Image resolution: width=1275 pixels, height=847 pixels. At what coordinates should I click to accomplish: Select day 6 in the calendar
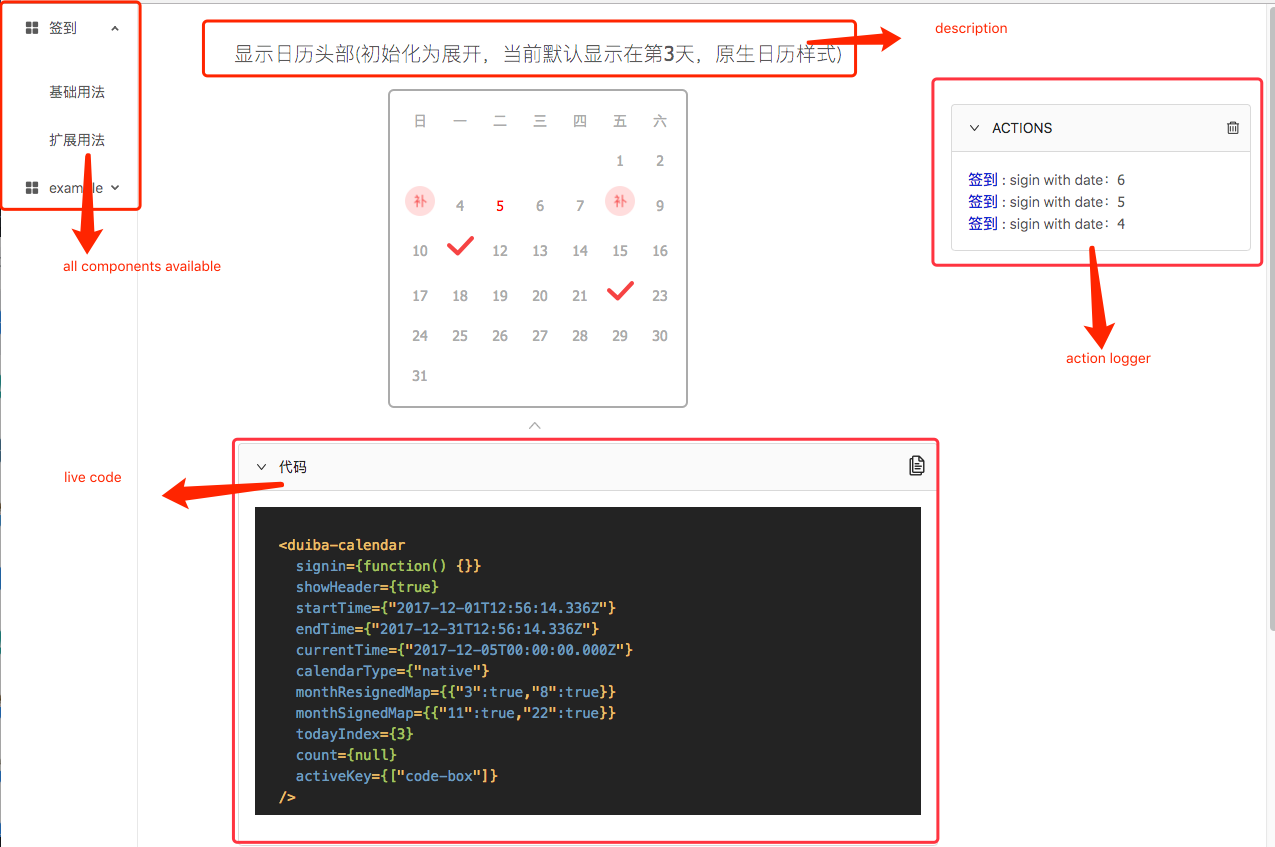point(540,206)
